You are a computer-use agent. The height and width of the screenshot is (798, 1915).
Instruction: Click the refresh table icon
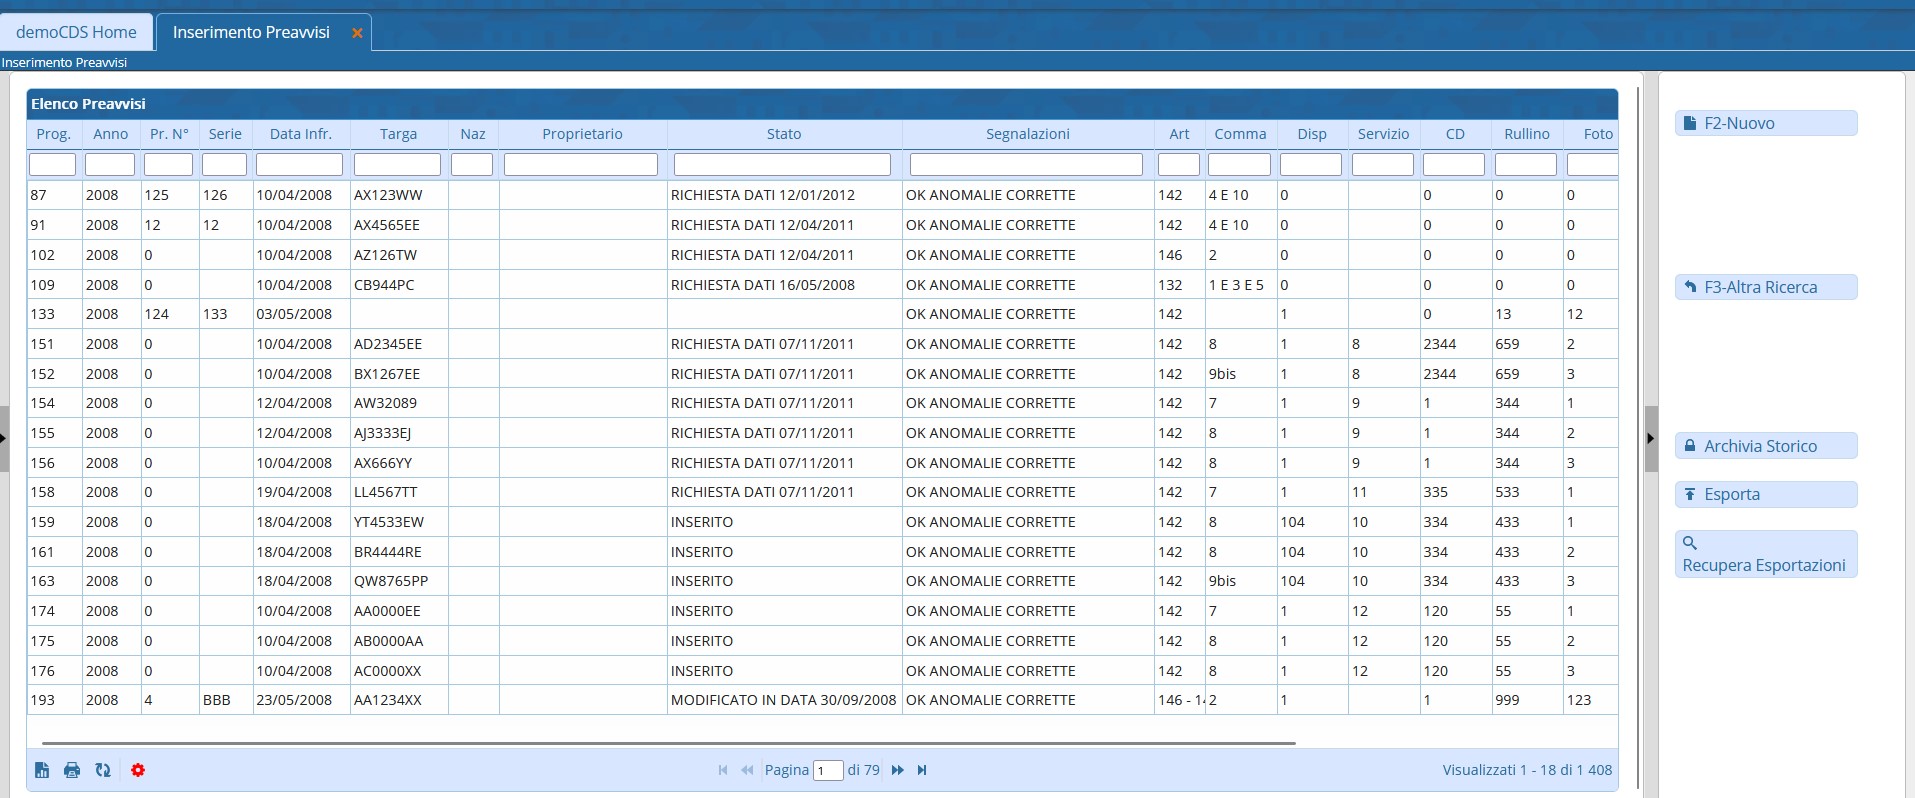point(103,770)
